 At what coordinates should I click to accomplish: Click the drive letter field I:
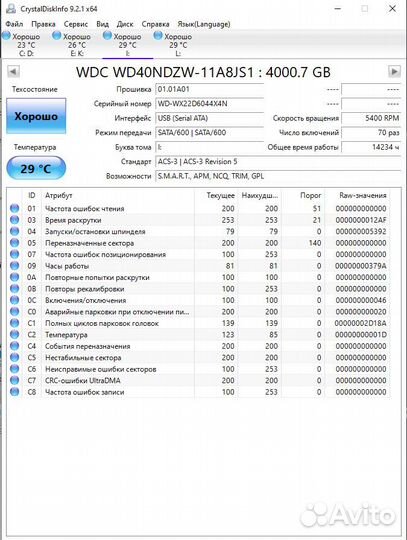click(210, 147)
